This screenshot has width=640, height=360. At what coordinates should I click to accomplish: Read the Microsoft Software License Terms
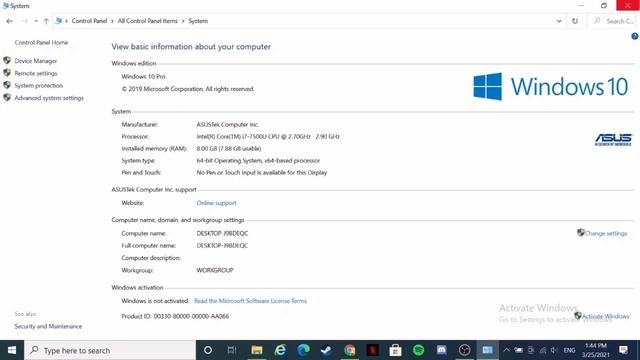pyautogui.click(x=250, y=301)
